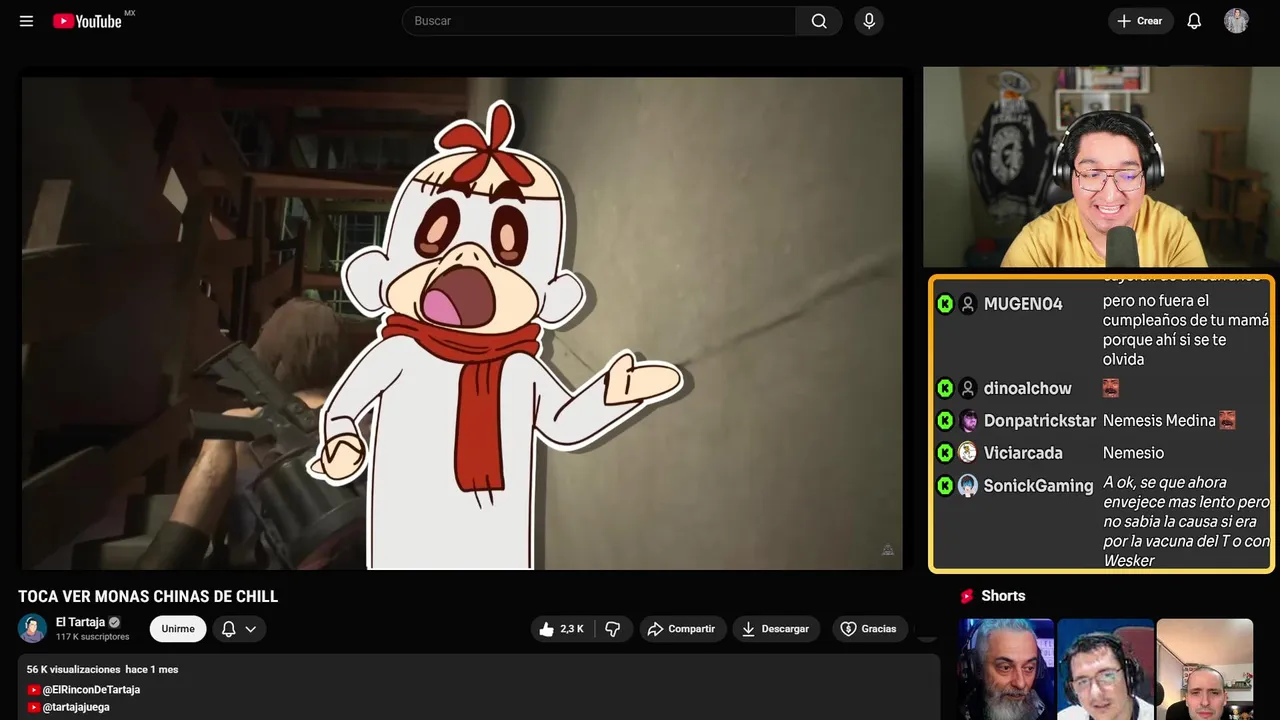Click SonickGaming's chat avatar
The height and width of the screenshot is (720, 1280).
pyautogui.click(x=968, y=486)
